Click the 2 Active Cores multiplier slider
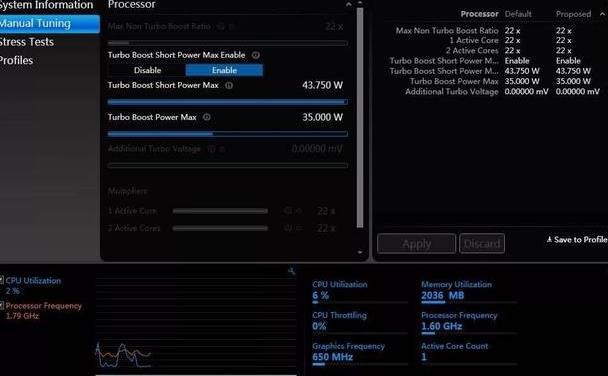The image size is (608, 376). [x=220, y=228]
